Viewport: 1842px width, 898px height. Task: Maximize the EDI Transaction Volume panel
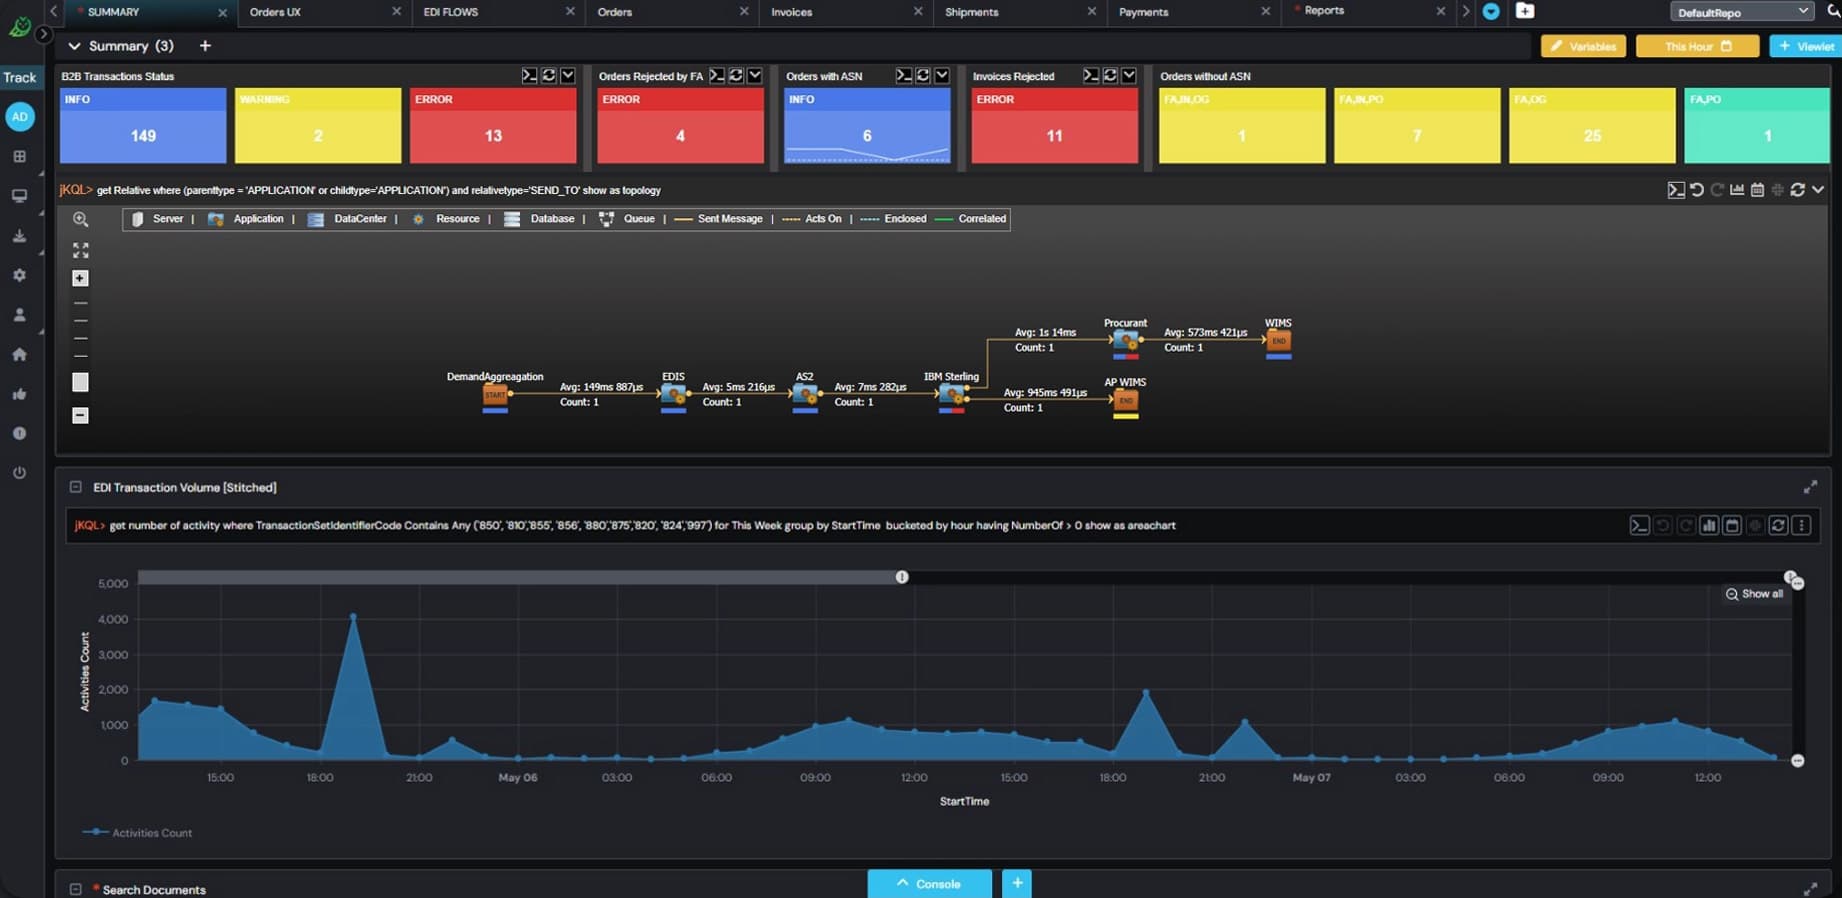[x=1810, y=487]
